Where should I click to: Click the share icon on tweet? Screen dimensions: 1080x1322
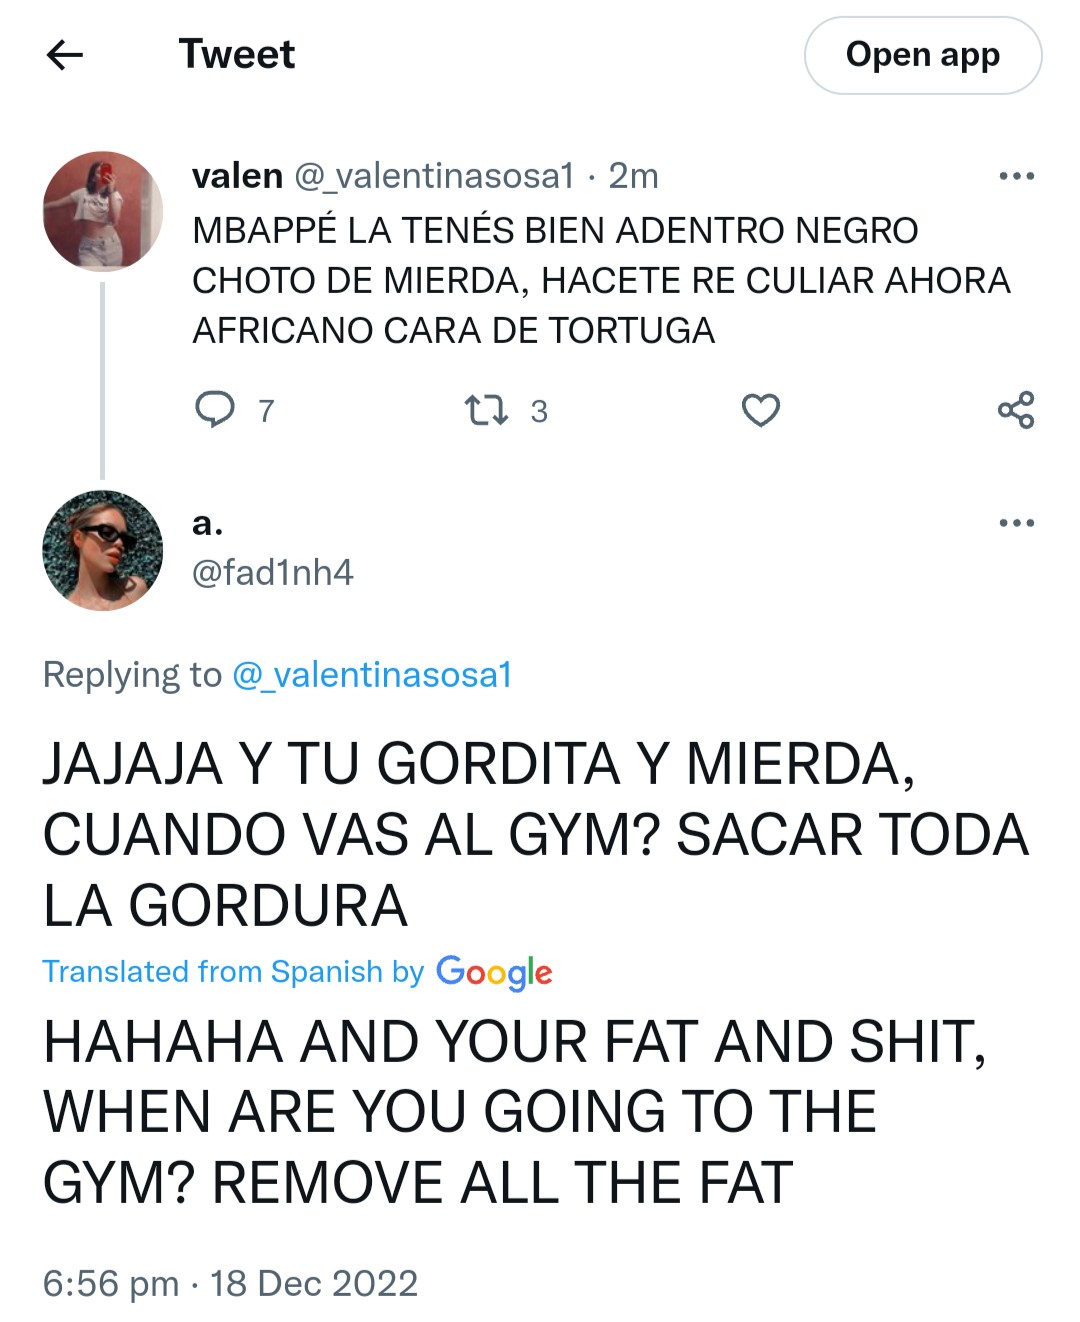(x=1016, y=410)
